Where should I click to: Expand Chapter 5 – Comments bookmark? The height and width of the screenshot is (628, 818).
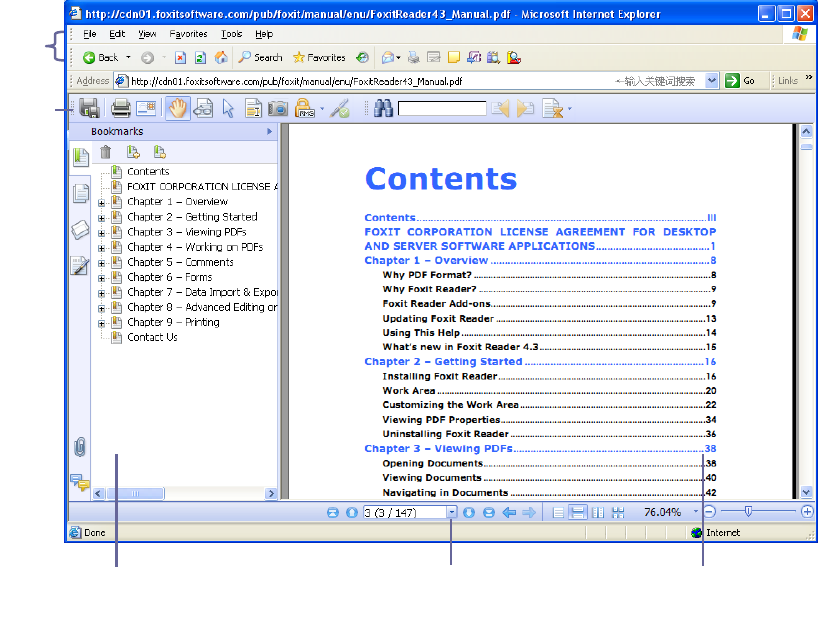click(x=102, y=263)
